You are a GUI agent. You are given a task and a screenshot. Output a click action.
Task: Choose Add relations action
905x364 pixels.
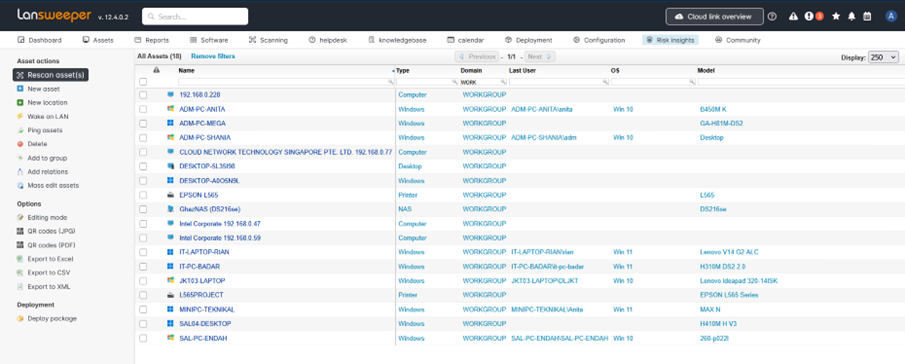(x=47, y=172)
